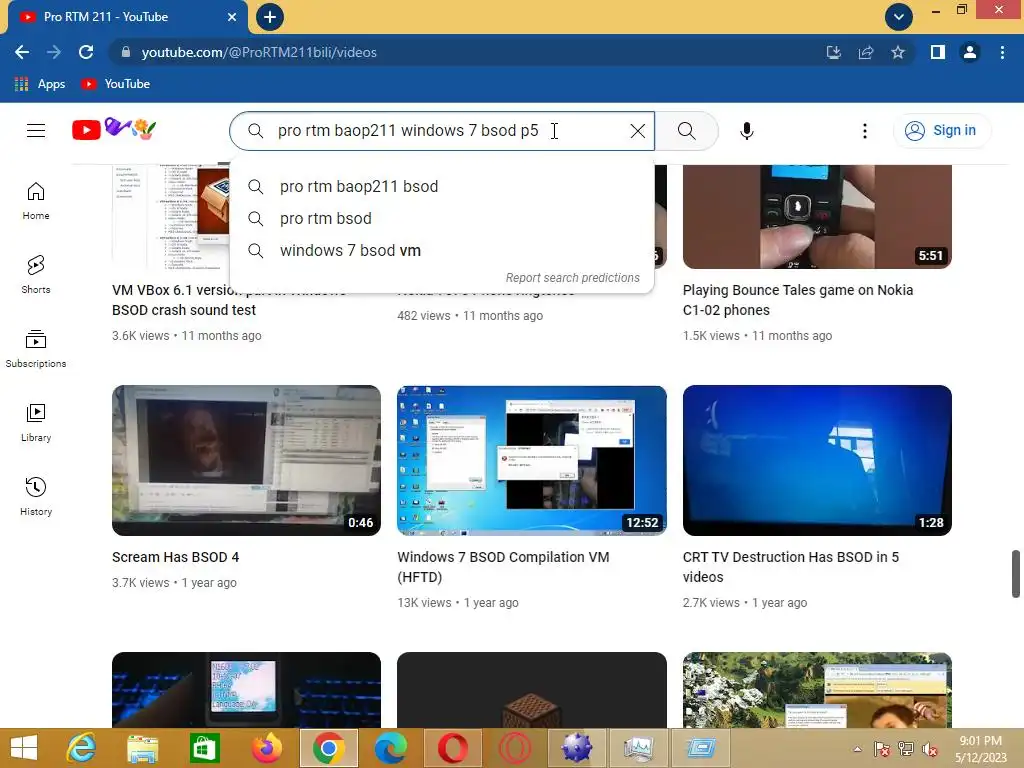Open Subscriptions in sidebar
Image resolution: width=1024 pixels, height=768 pixels.
pyautogui.click(x=36, y=349)
